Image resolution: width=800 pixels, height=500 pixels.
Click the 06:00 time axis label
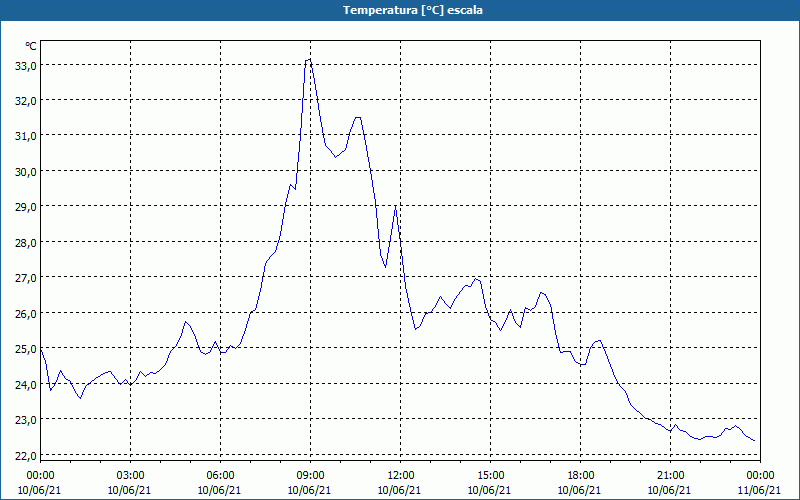click(x=220, y=476)
